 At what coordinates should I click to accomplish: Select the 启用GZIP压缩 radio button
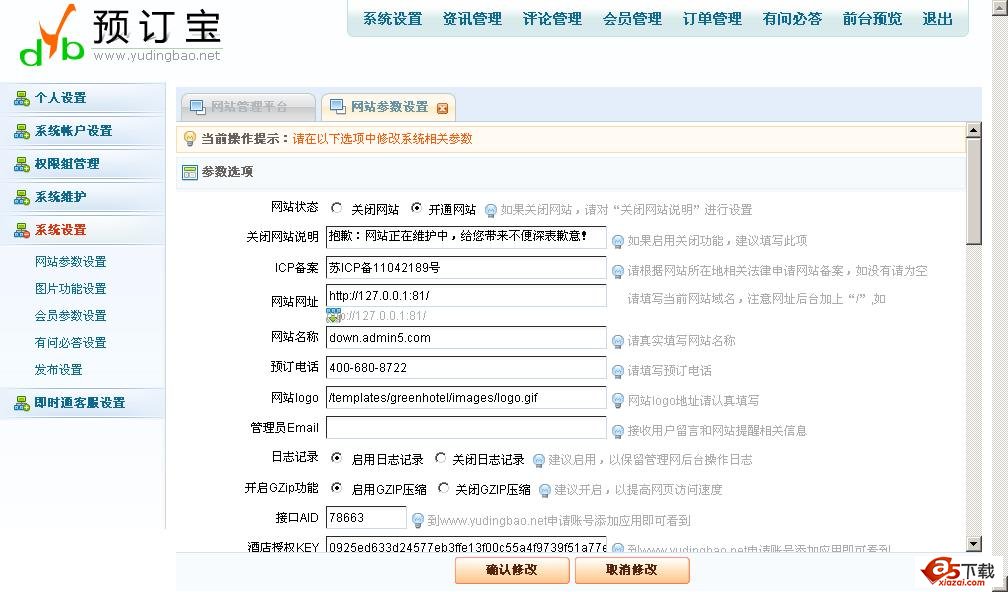[x=336, y=488]
